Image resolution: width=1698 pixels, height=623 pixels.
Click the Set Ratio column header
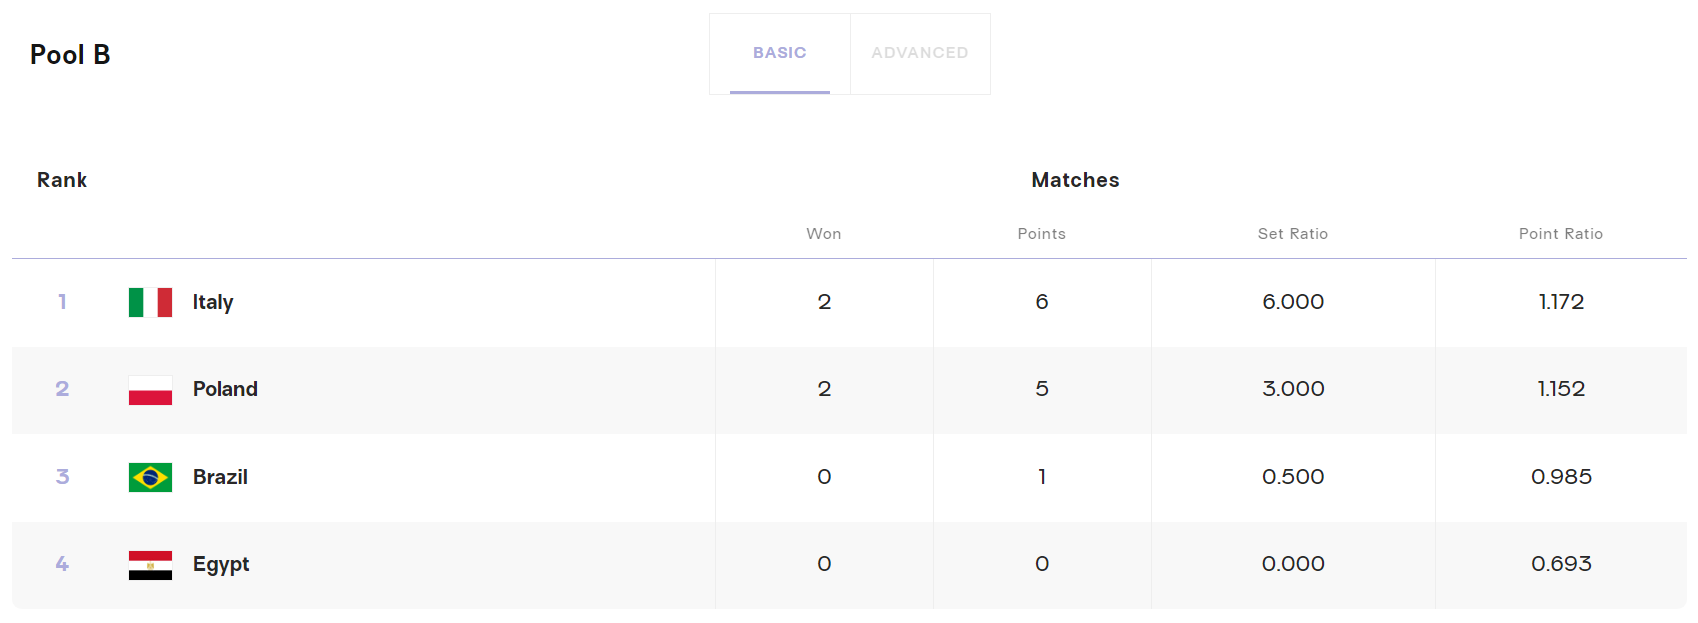(x=1293, y=234)
